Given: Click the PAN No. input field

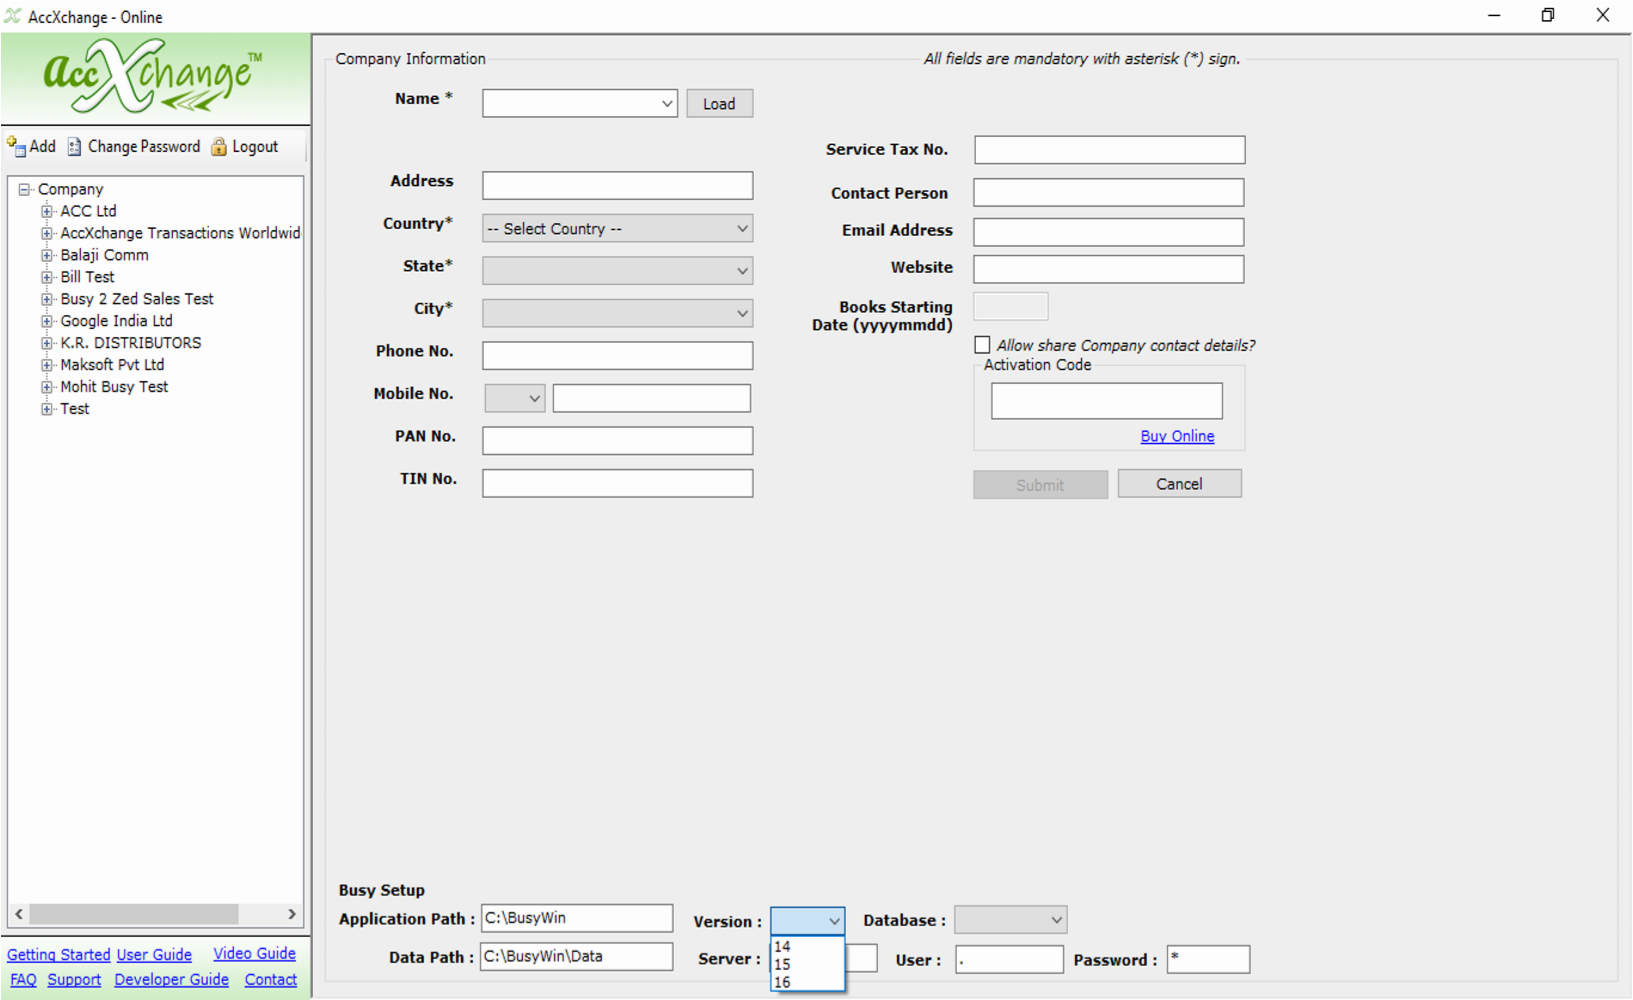Looking at the screenshot, I should tap(617, 441).
